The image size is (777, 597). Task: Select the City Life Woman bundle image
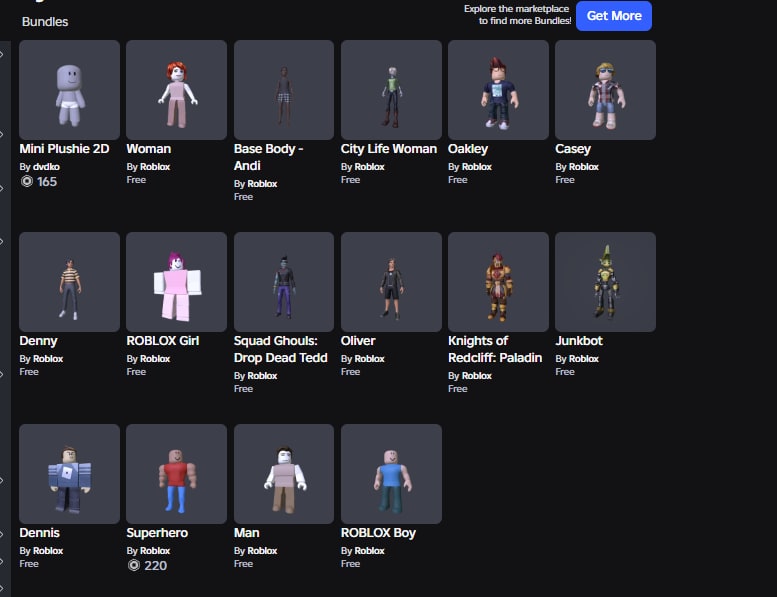click(x=391, y=90)
